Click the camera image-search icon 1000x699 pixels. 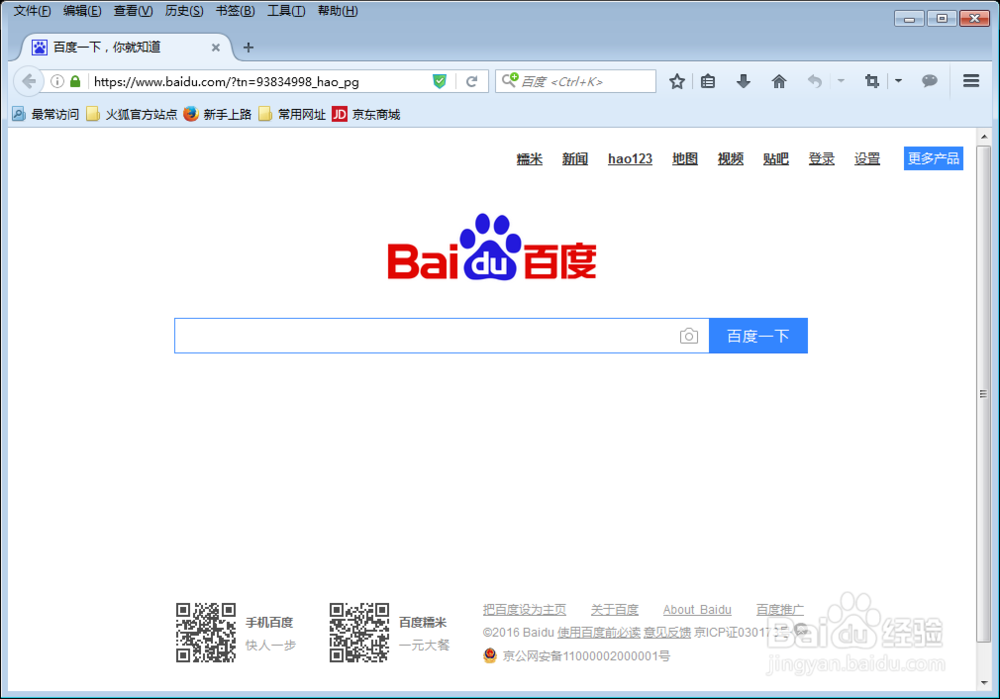689,335
